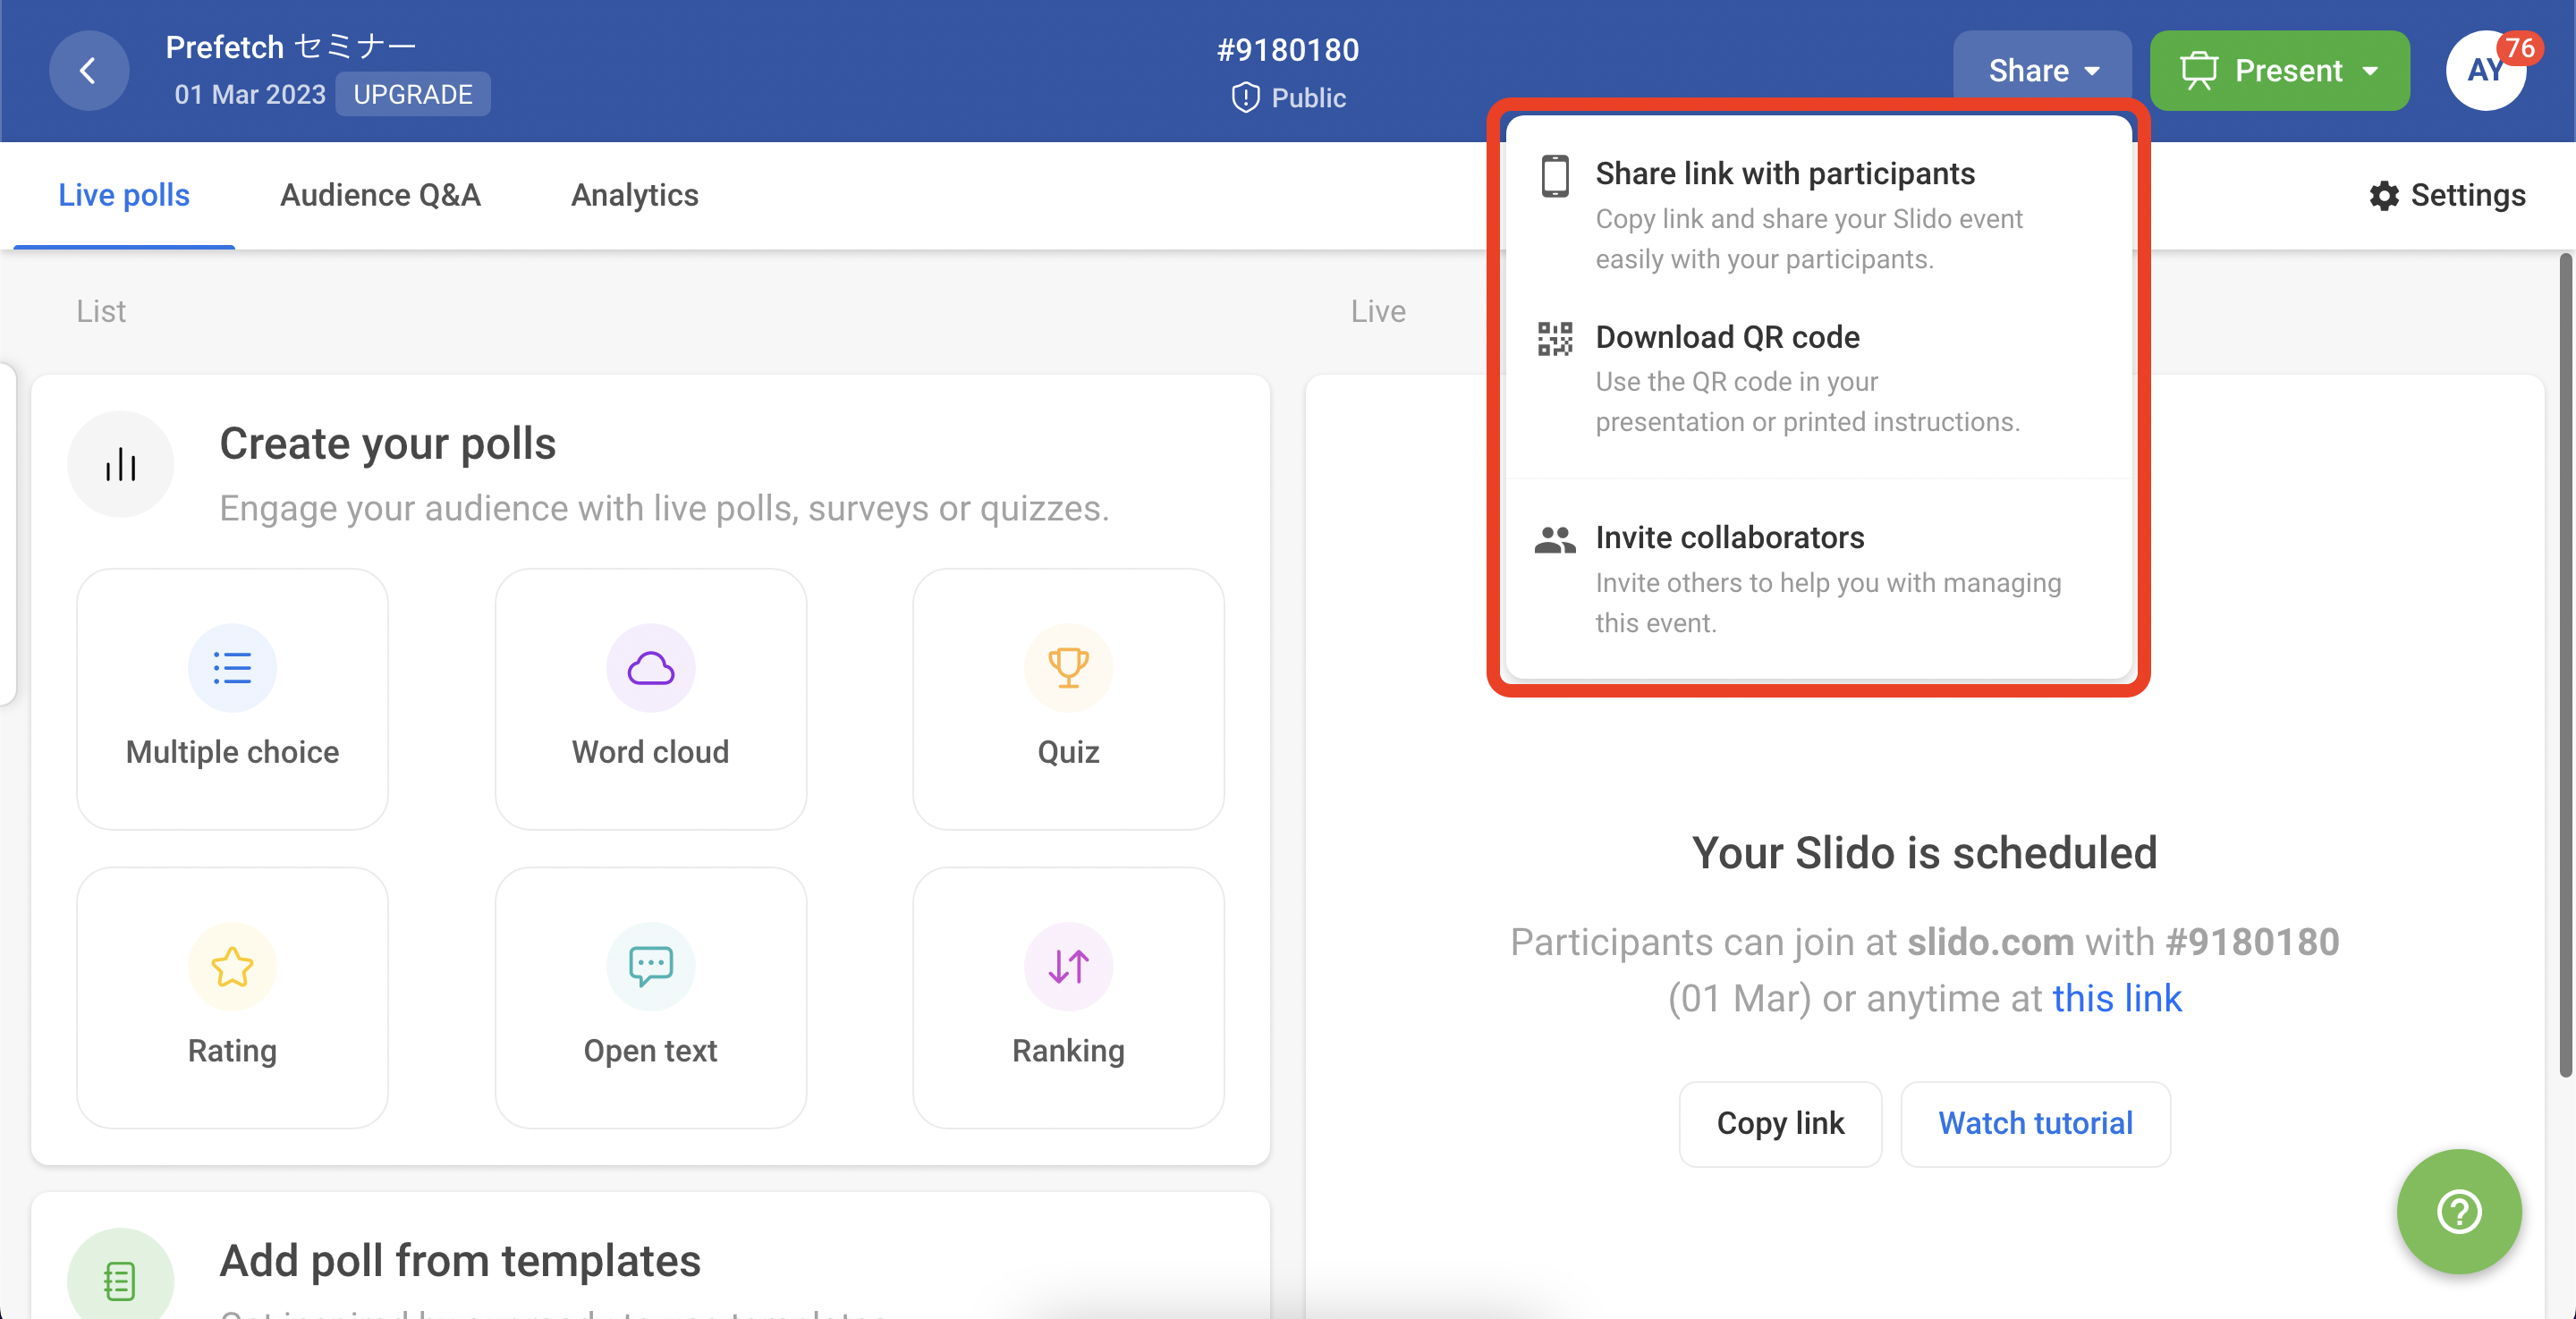Click the Copy link button
The height and width of the screenshot is (1319, 2576).
pos(1780,1123)
